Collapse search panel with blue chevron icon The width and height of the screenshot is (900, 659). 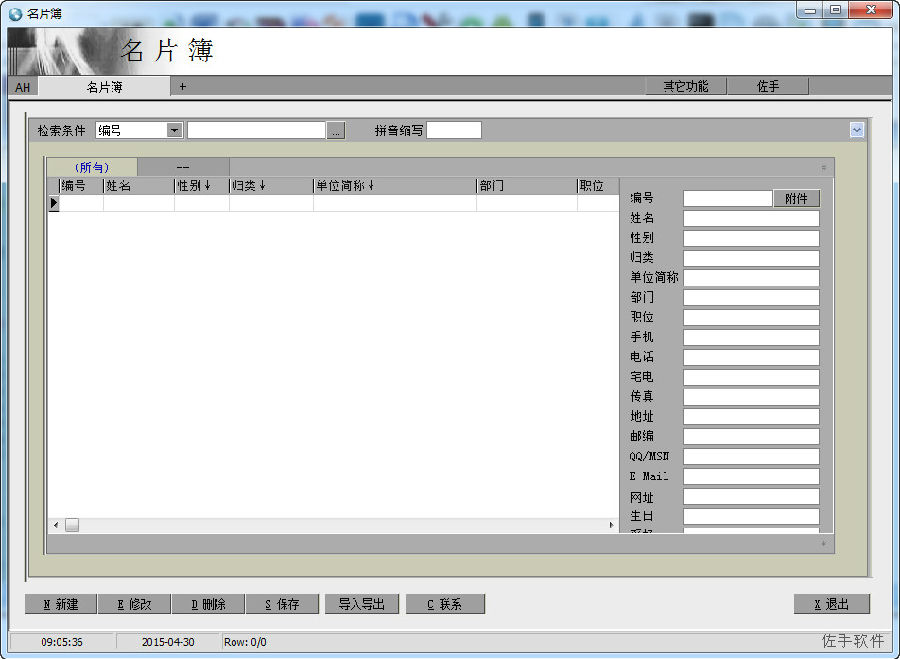[856, 130]
